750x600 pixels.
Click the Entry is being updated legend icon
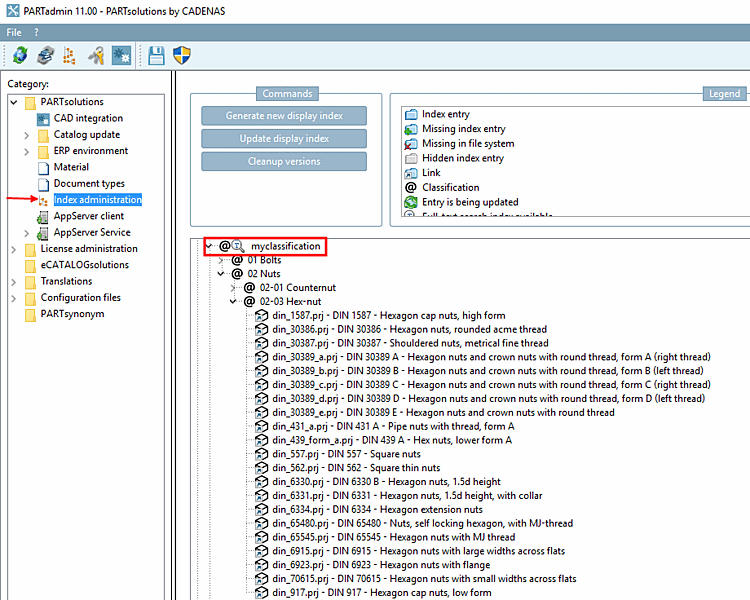pos(411,202)
